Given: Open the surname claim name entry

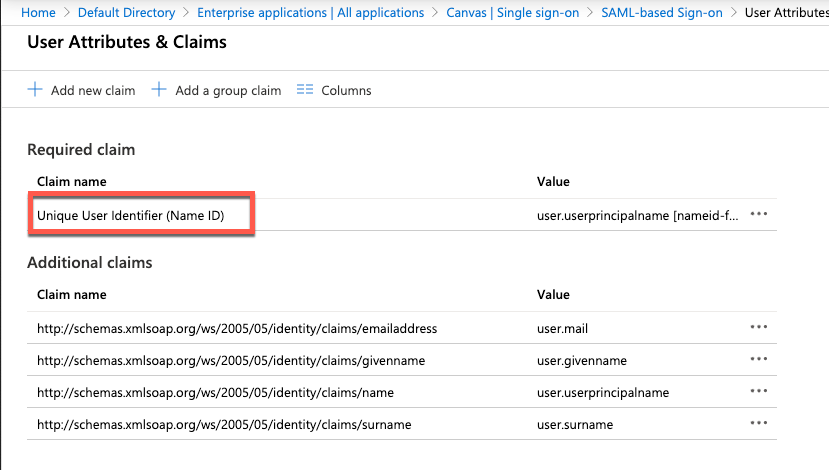Looking at the screenshot, I should 223,425.
